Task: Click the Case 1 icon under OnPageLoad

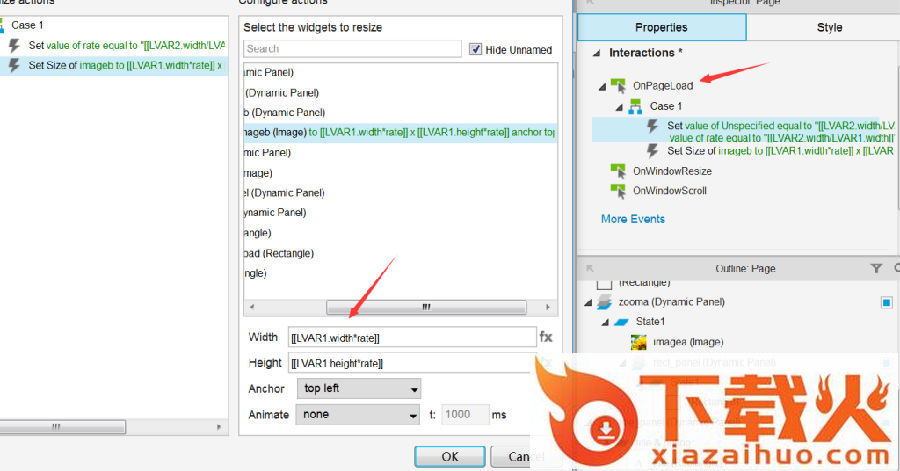Action: [x=635, y=106]
